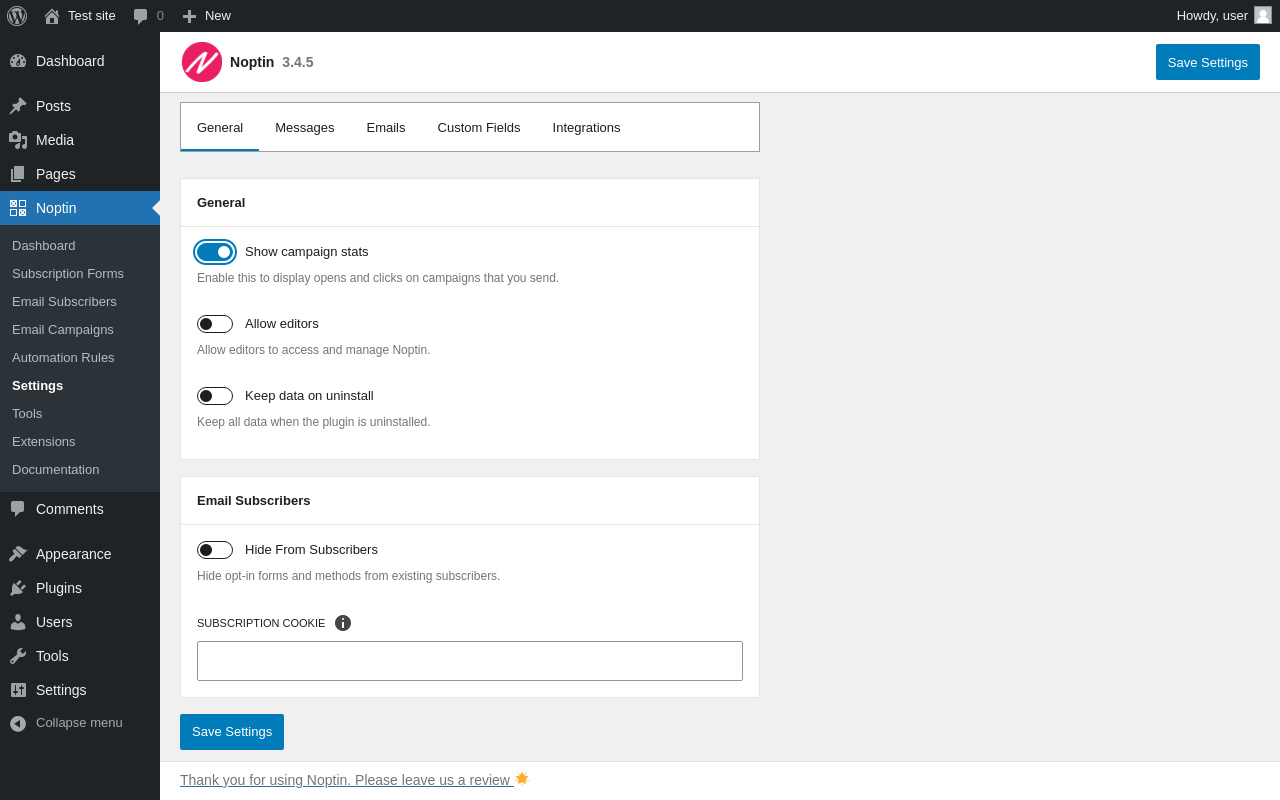
Task: Click the WordPress logo icon
Action: (x=17, y=16)
